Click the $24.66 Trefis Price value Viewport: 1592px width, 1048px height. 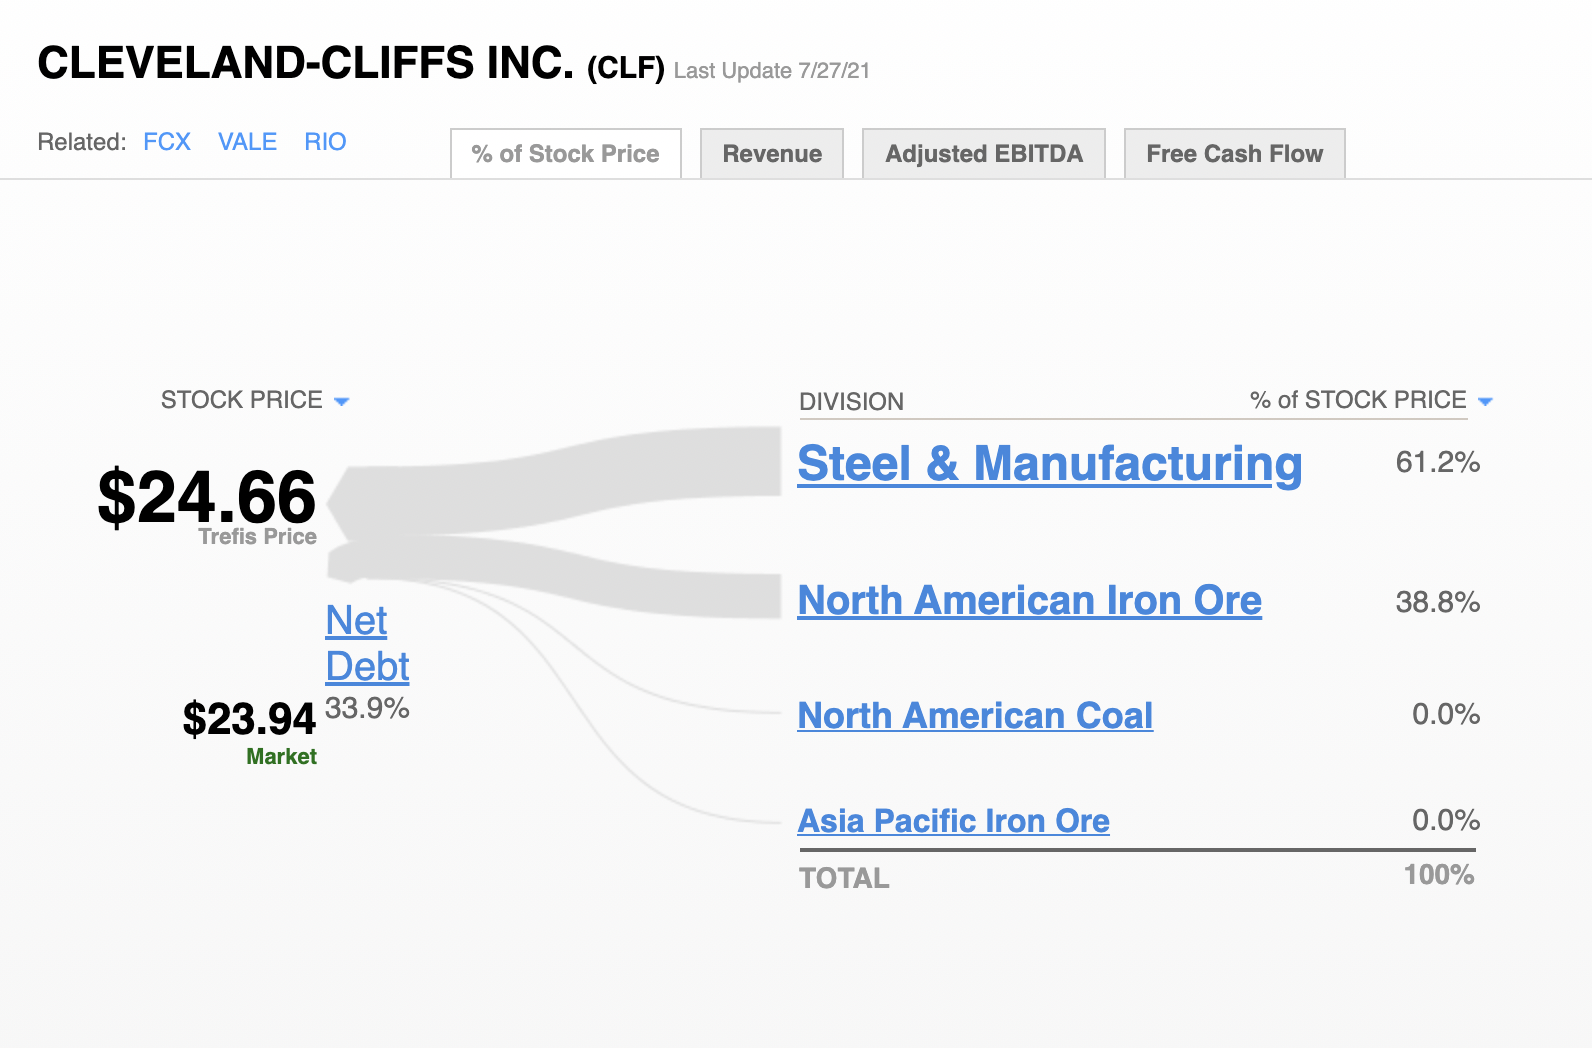[207, 497]
